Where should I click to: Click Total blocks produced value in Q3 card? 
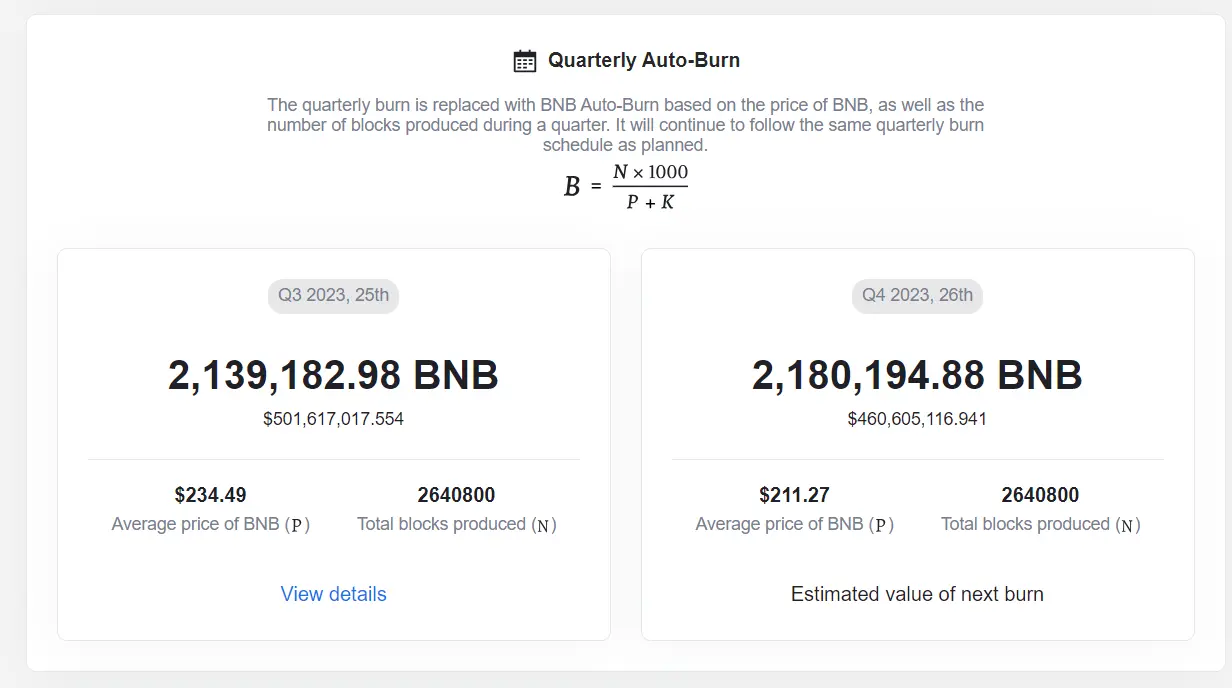click(x=456, y=495)
